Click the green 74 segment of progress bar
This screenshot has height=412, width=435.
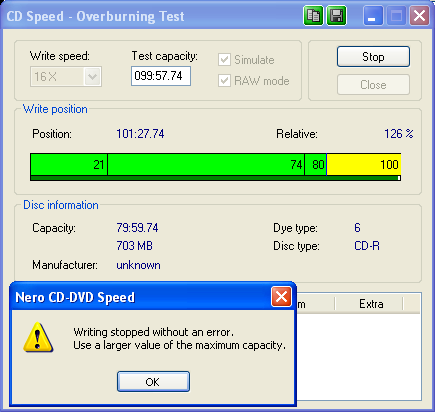click(x=206, y=164)
